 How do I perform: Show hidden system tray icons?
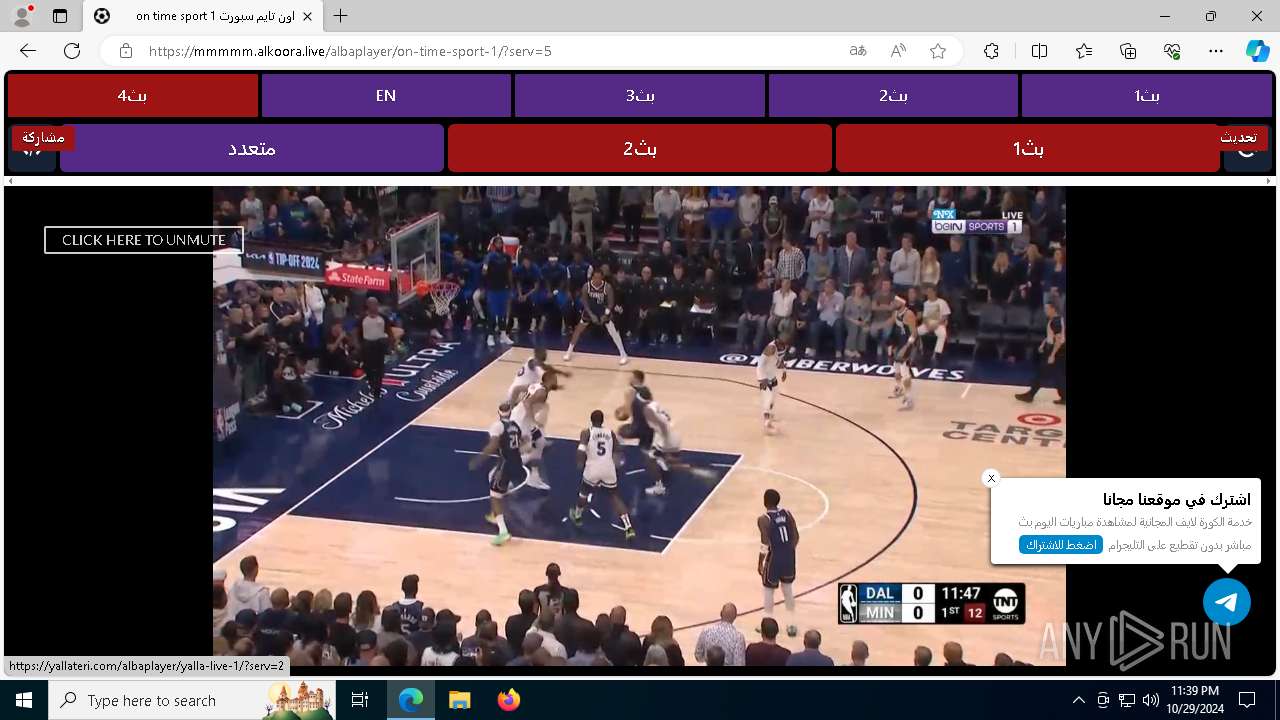click(1078, 700)
